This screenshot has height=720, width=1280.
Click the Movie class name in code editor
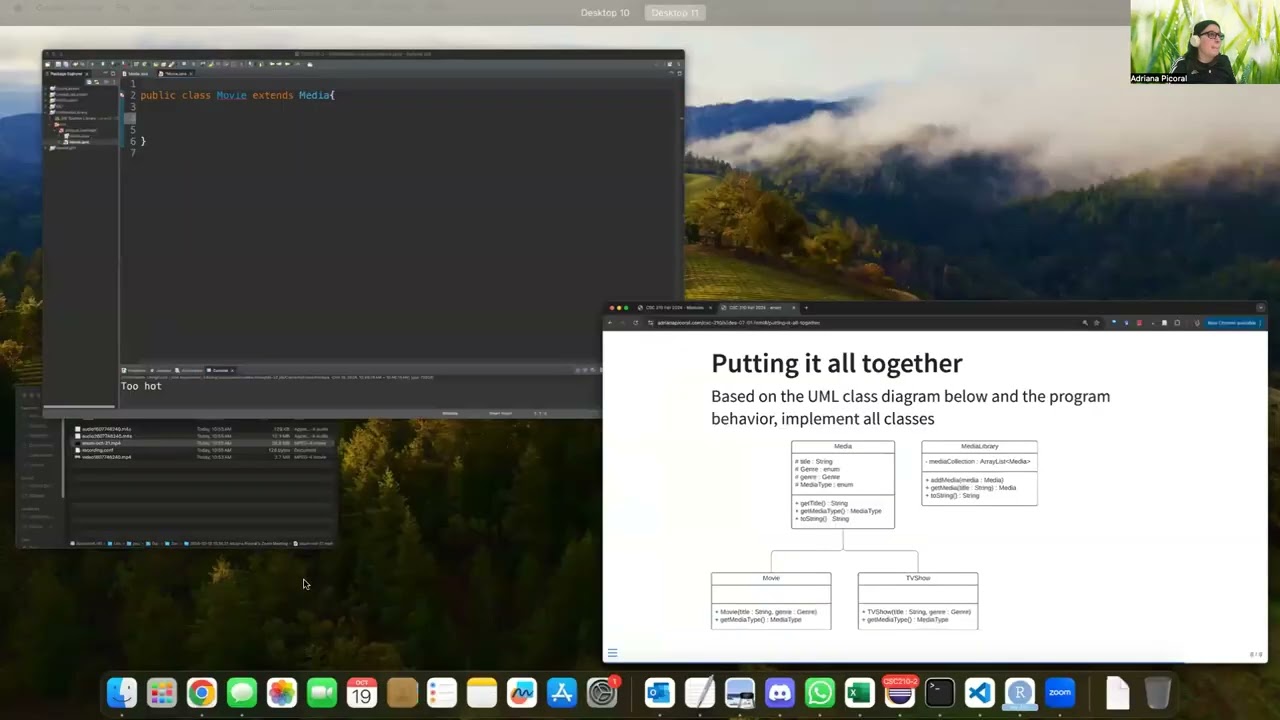click(231, 95)
